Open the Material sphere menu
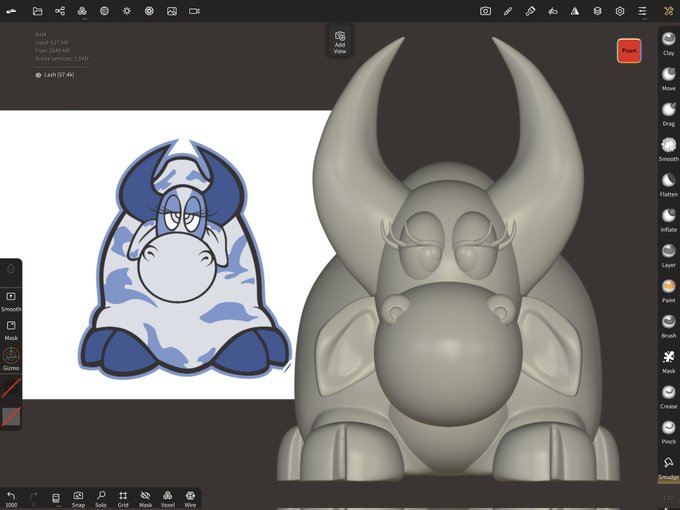 tap(104, 11)
